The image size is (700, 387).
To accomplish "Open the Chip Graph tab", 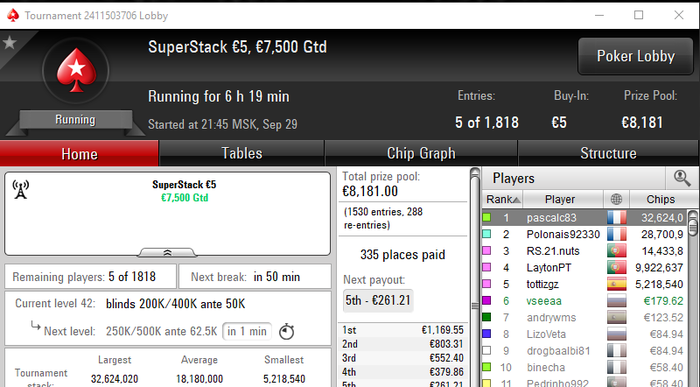I will (x=421, y=154).
